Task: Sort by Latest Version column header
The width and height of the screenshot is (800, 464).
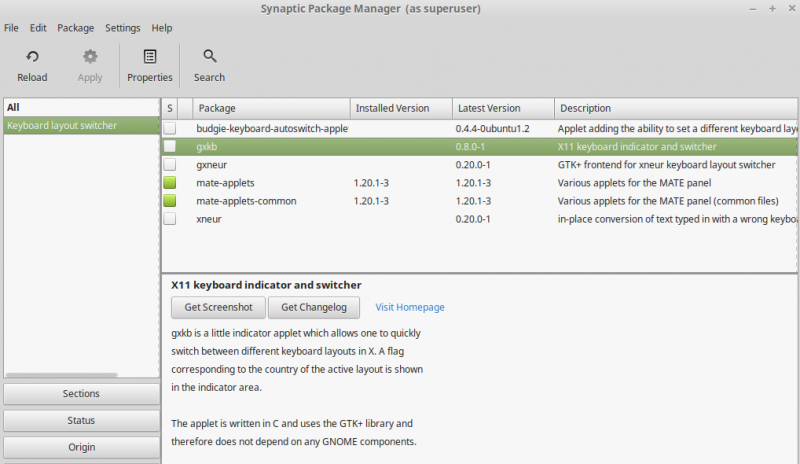Action: pyautogui.click(x=504, y=108)
